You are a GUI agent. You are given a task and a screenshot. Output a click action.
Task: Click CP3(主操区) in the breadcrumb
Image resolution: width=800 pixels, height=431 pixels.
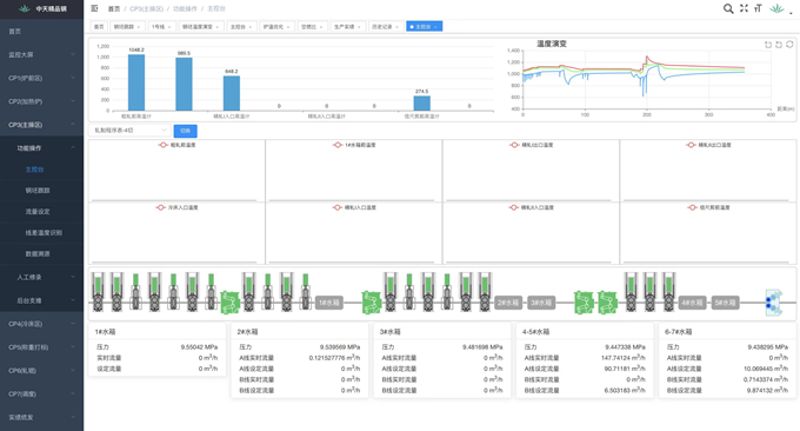146,9
